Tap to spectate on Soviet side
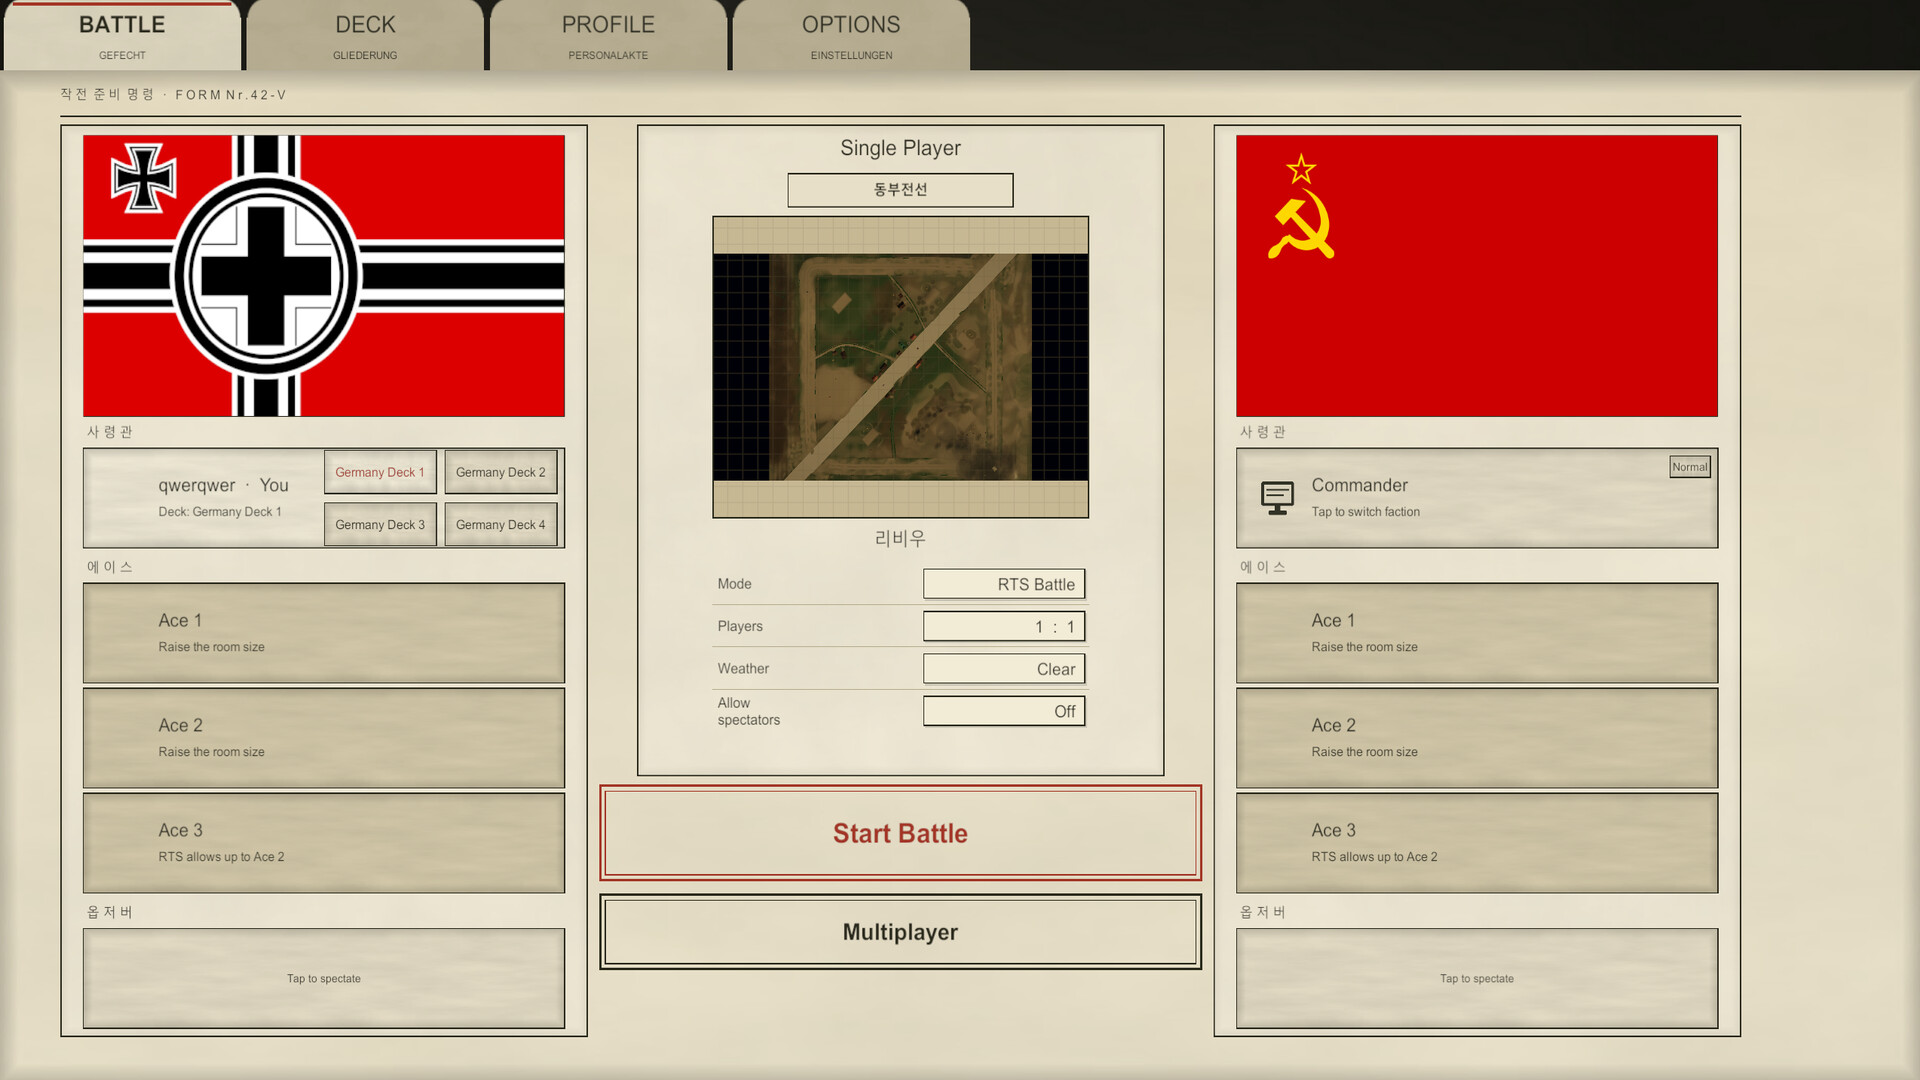 [x=1477, y=978]
